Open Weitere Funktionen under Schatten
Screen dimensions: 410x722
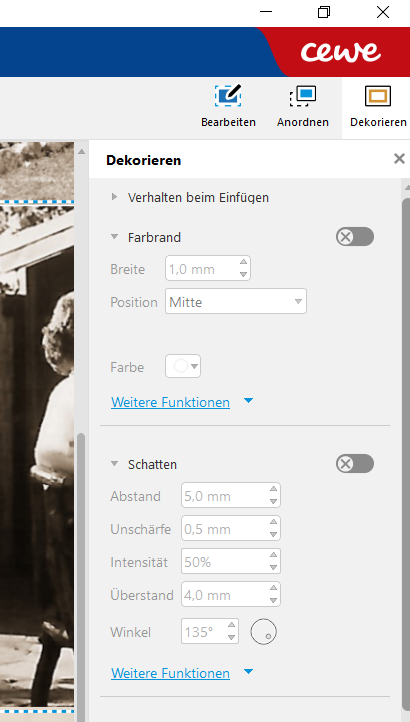[170, 673]
